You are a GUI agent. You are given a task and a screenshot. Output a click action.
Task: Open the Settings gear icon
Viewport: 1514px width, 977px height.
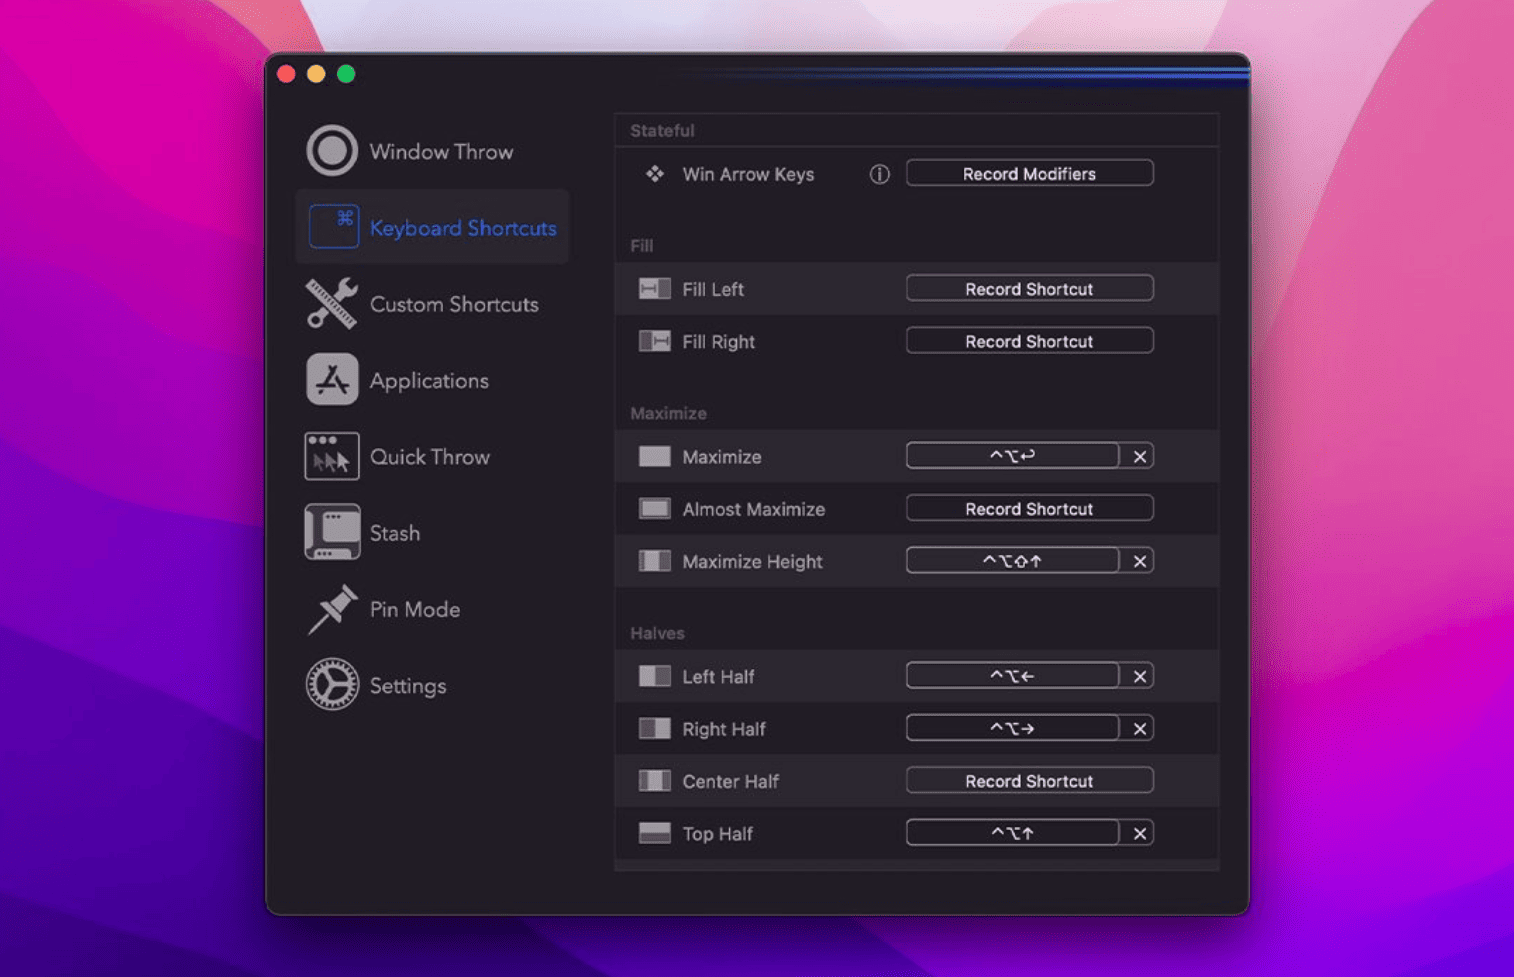point(332,685)
